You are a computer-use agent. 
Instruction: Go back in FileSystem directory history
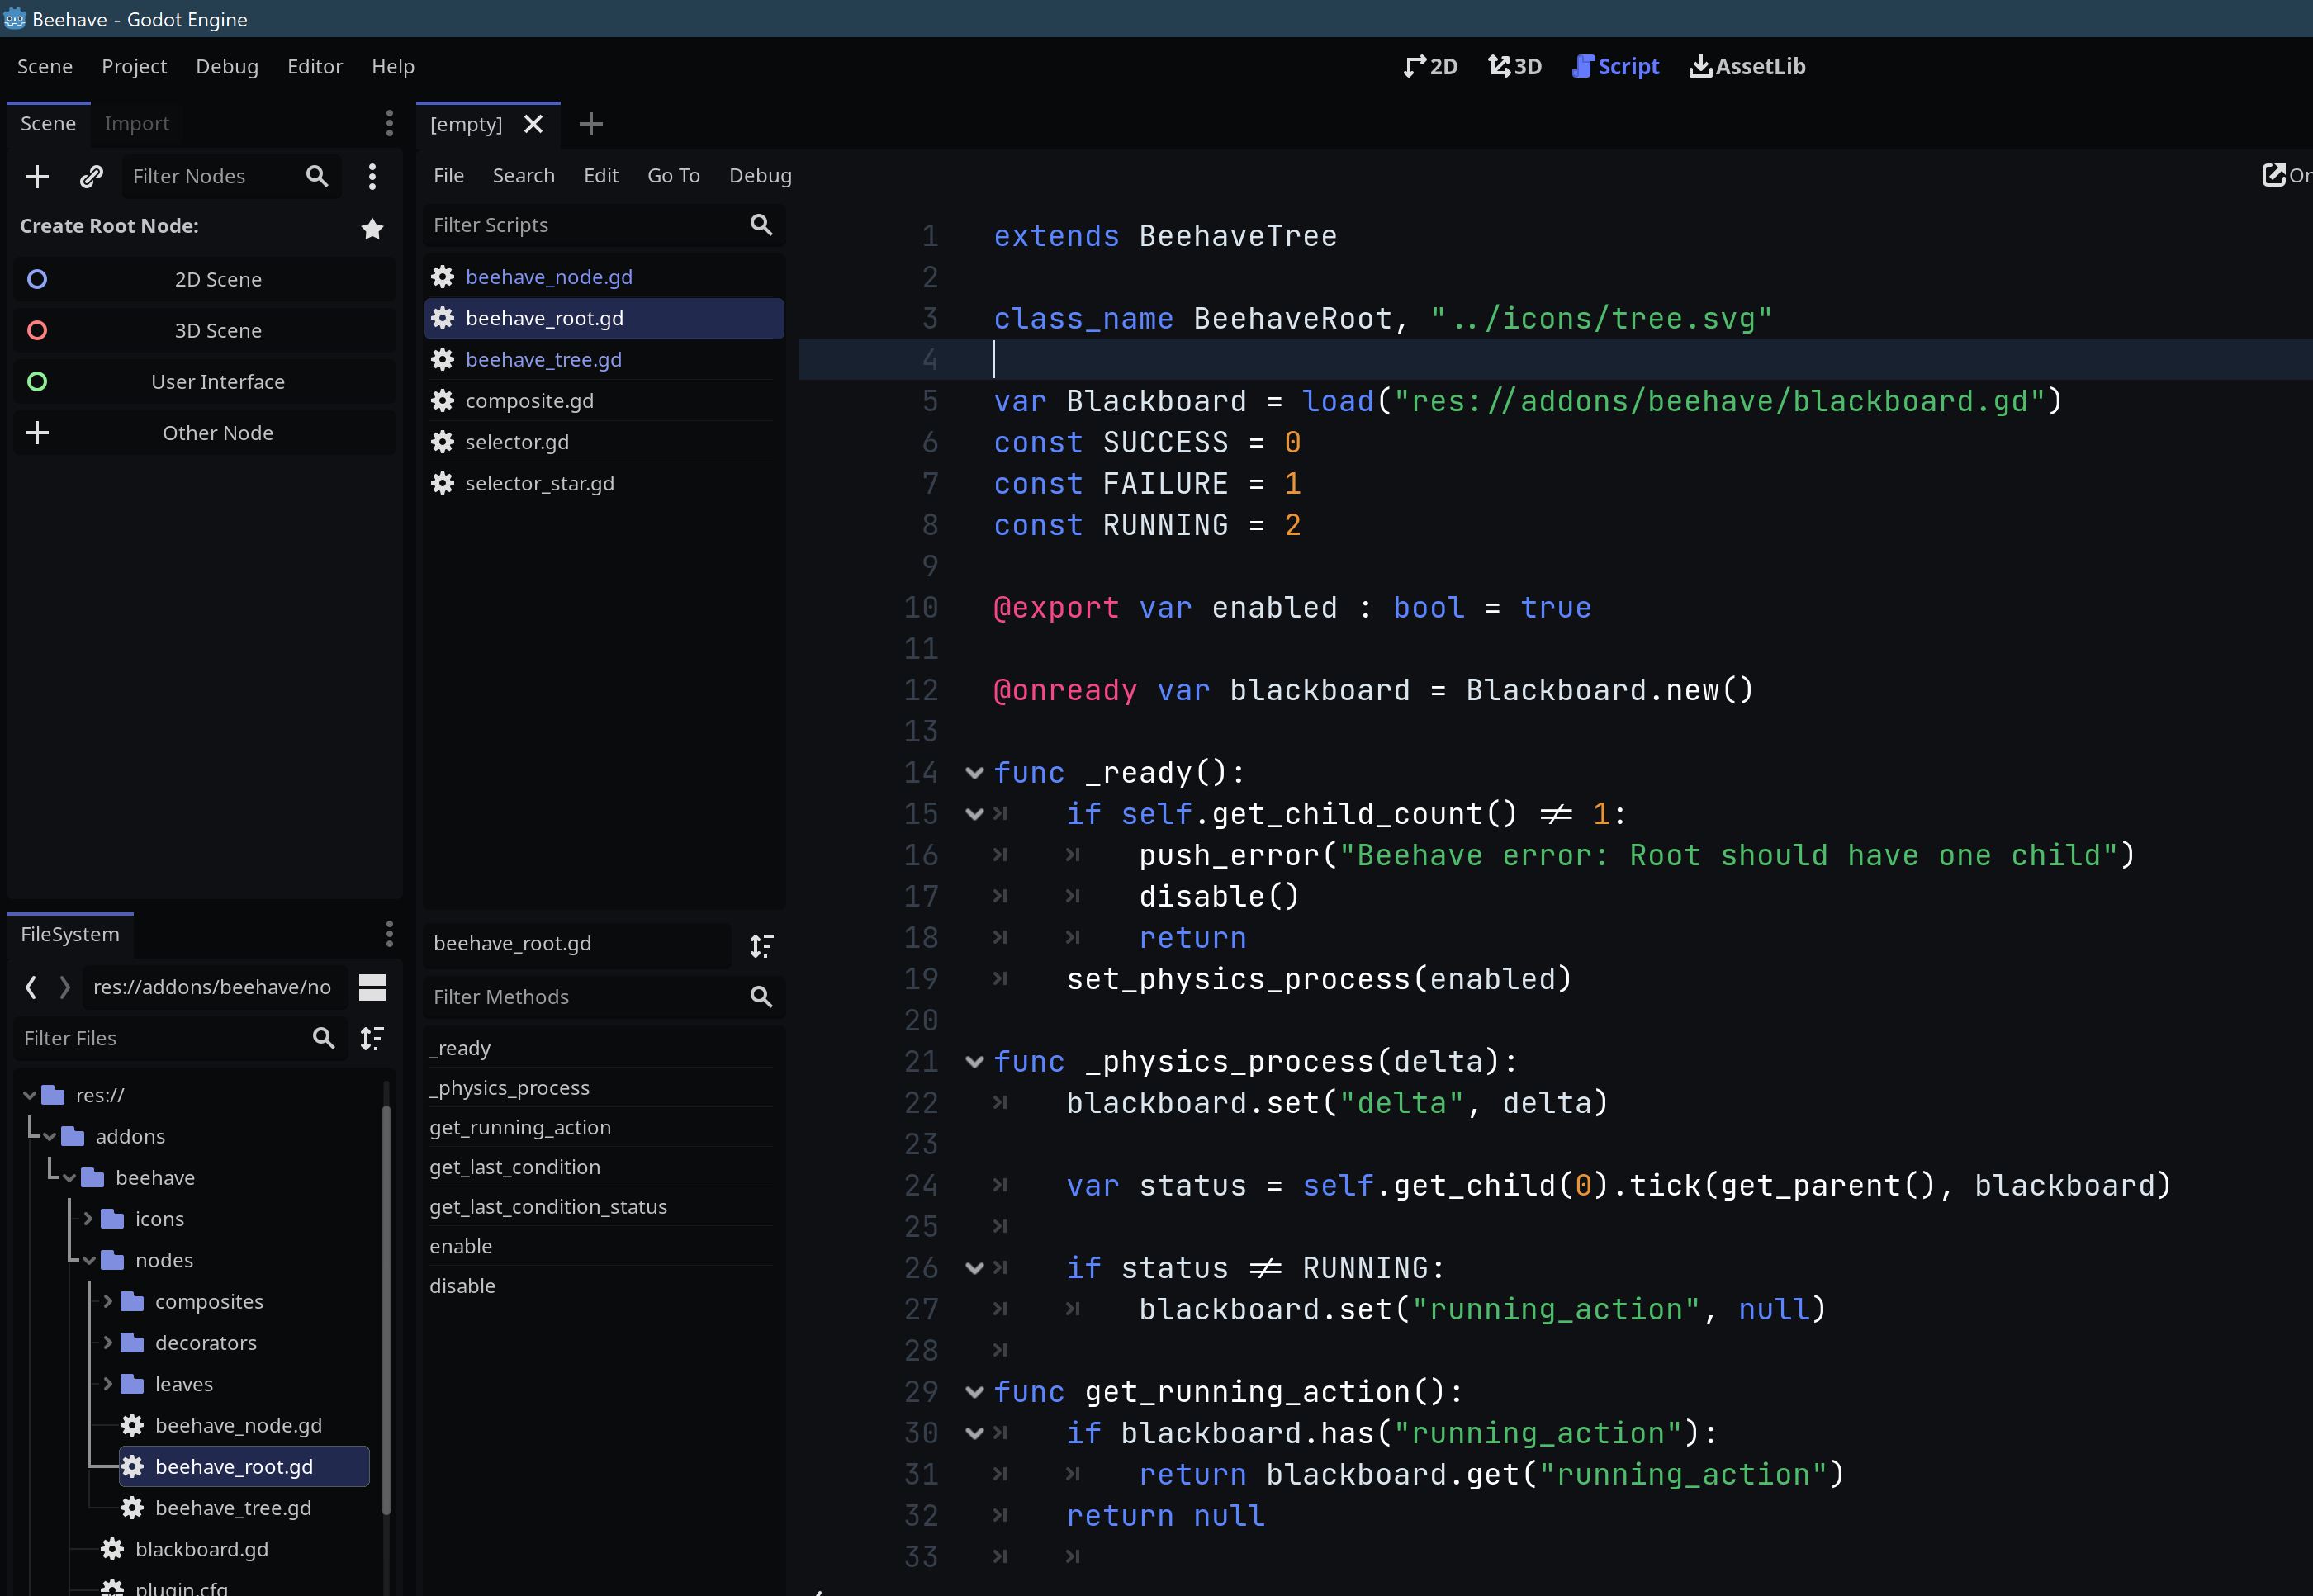pyautogui.click(x=31, y=988)
